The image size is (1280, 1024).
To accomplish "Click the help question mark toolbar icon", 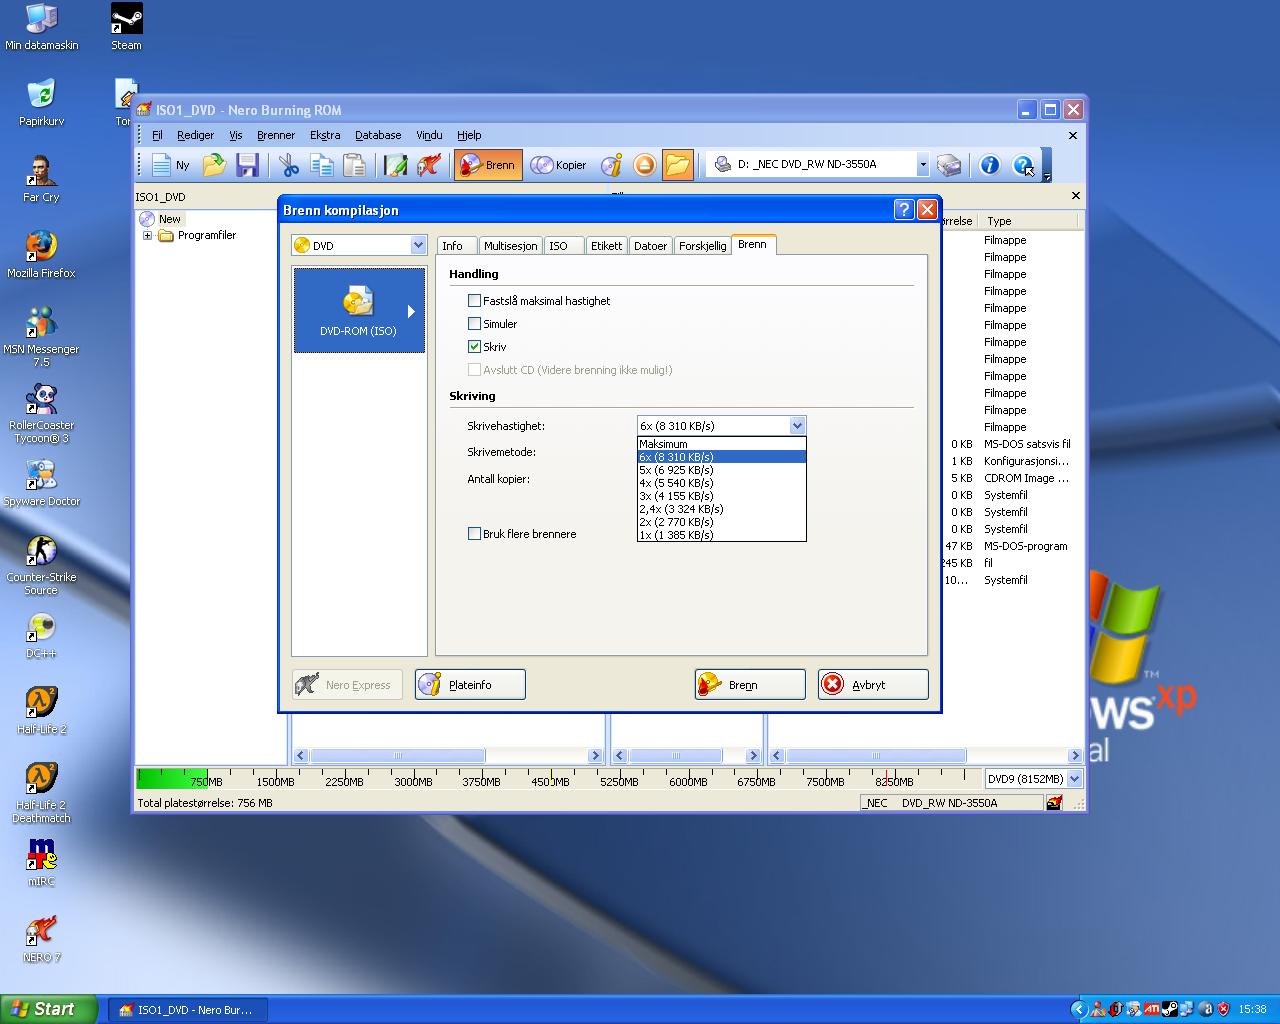I will coord(1023,165).
